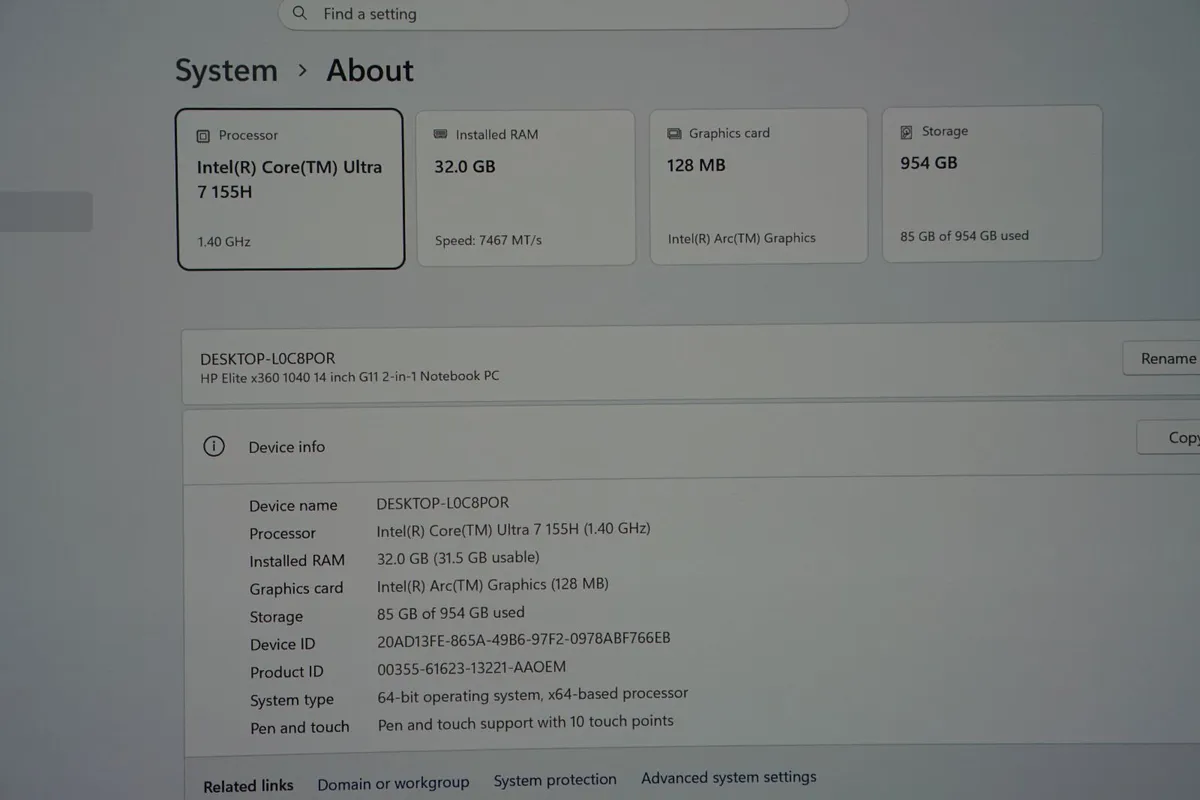Click 64-bit operating system value
Image resolution: width=1200 pixels, height=800 pixels.
pos(533,694)
